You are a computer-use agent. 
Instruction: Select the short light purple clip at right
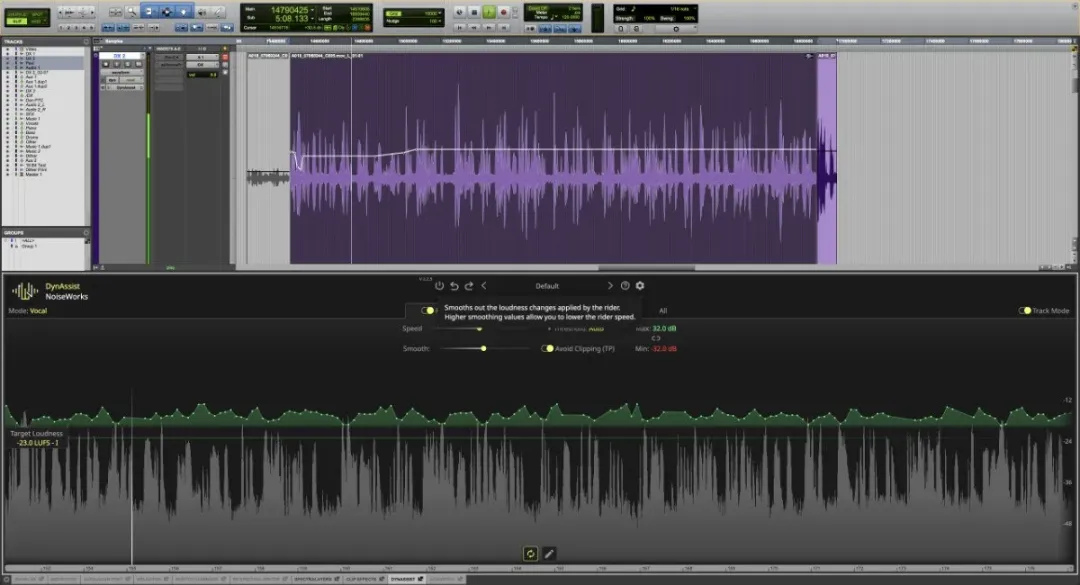pyautogui.click(x=827, y=158)
